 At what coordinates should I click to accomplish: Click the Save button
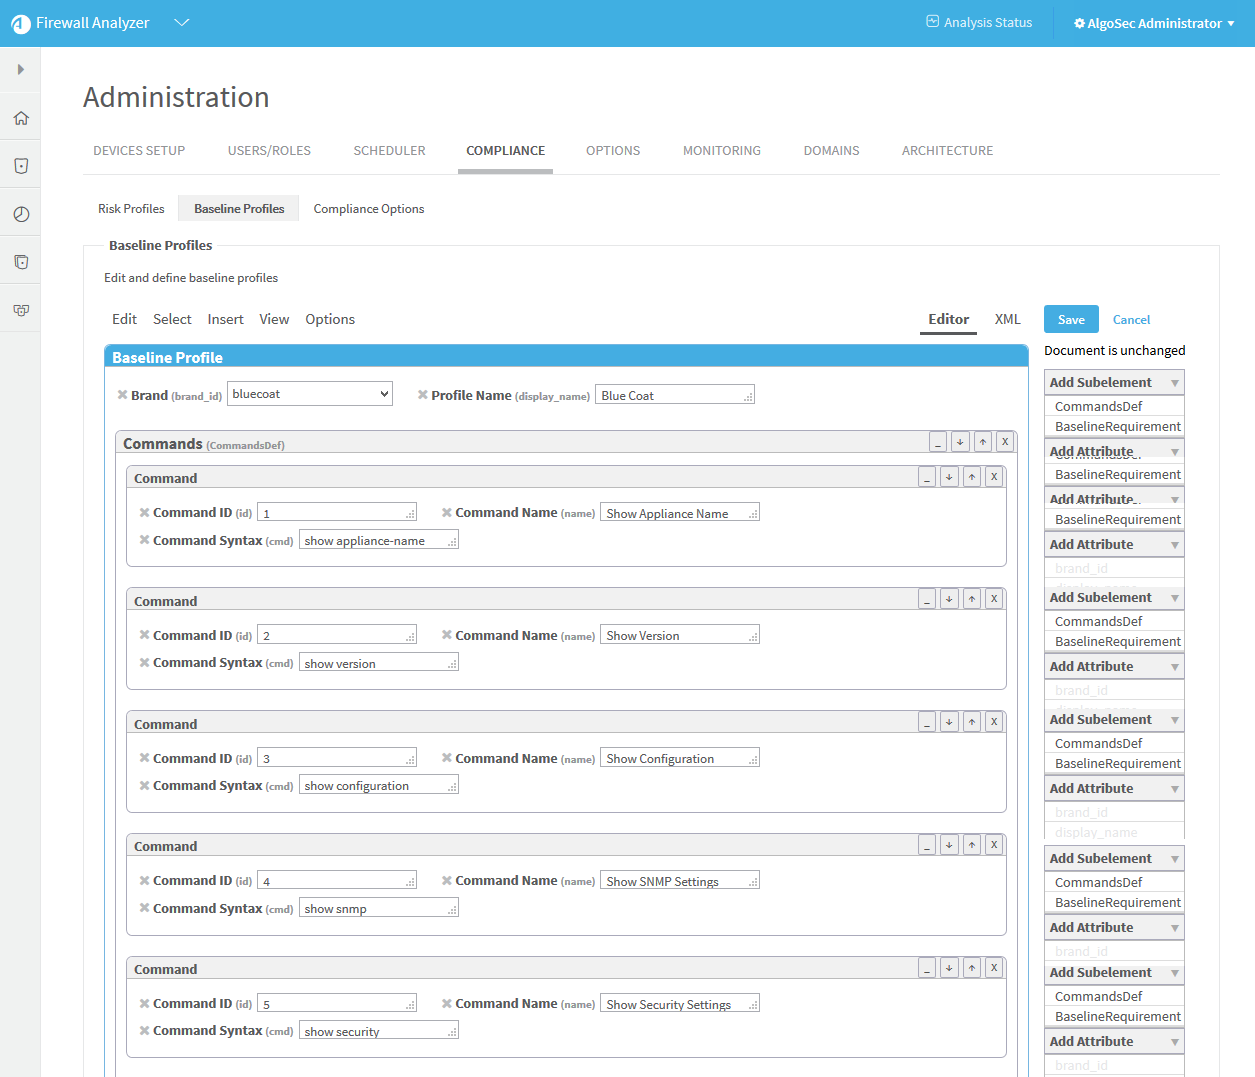(1071, 320)
